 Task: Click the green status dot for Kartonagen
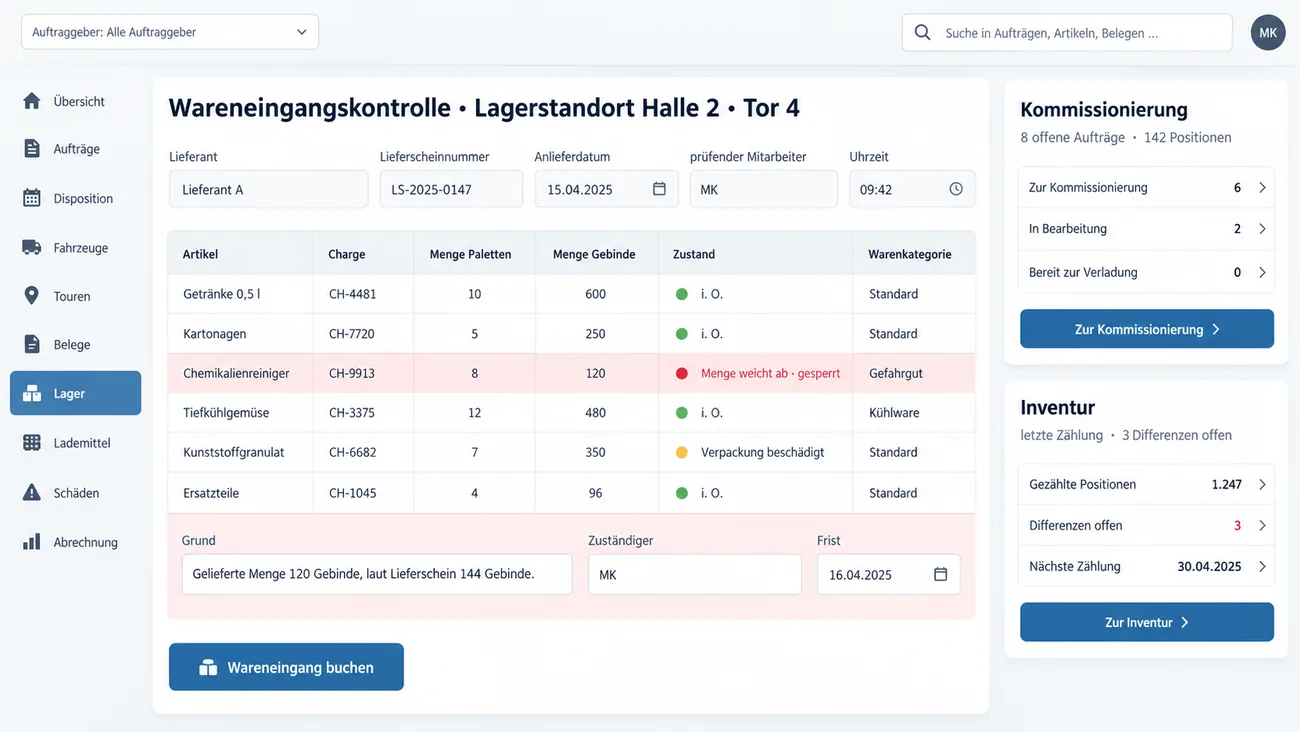point(682,334)
